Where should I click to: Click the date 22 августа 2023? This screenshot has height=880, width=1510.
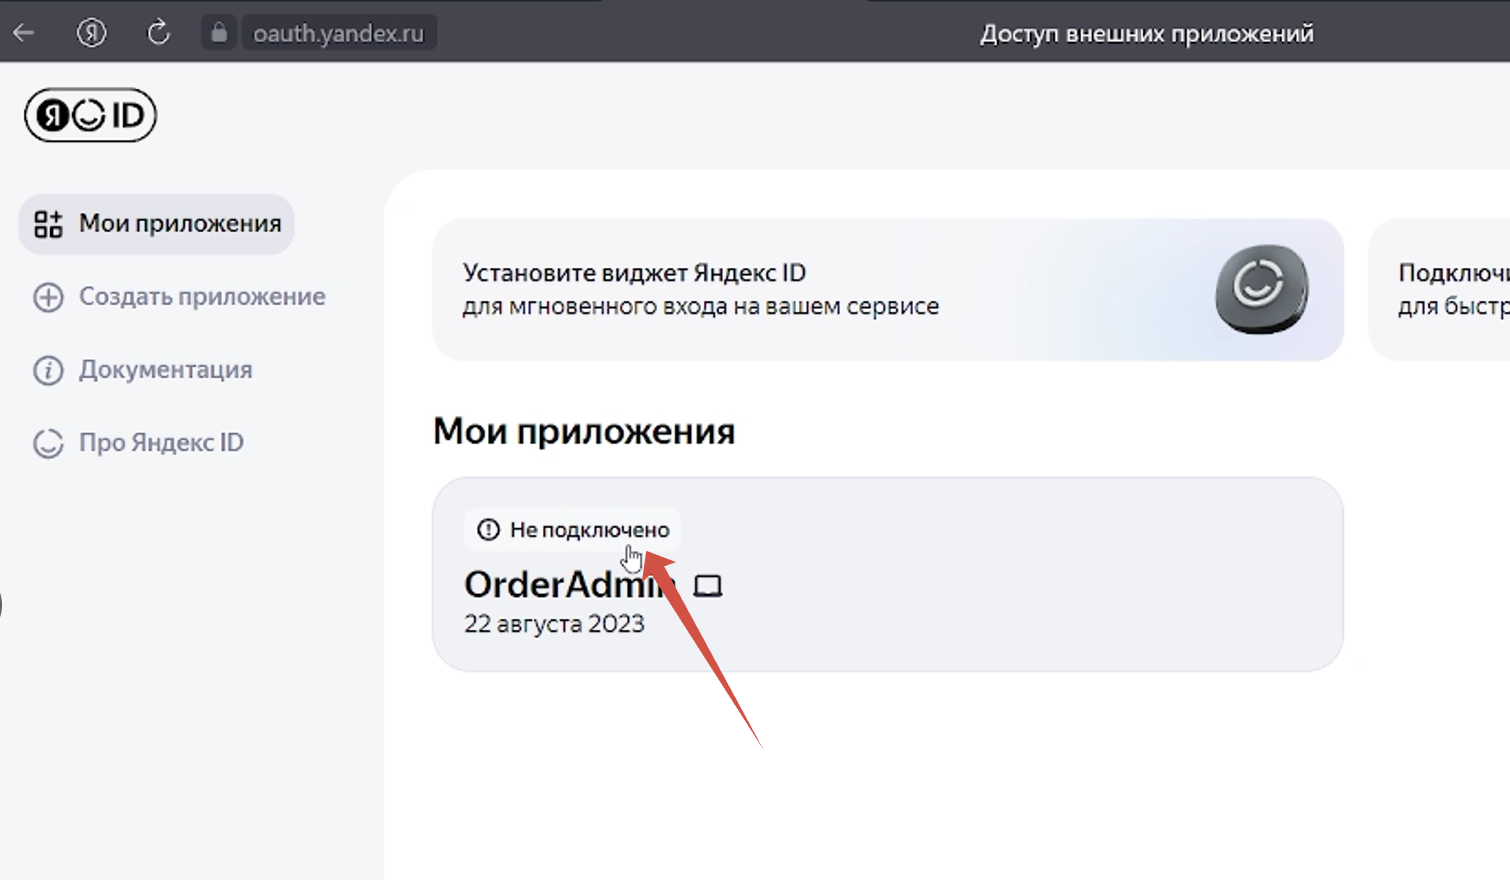pos(554,624)
